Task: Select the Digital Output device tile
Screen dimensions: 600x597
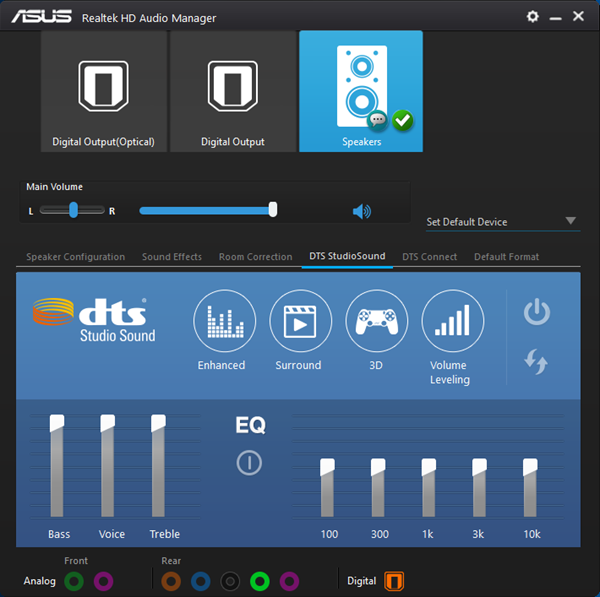Action: [233, 91]
